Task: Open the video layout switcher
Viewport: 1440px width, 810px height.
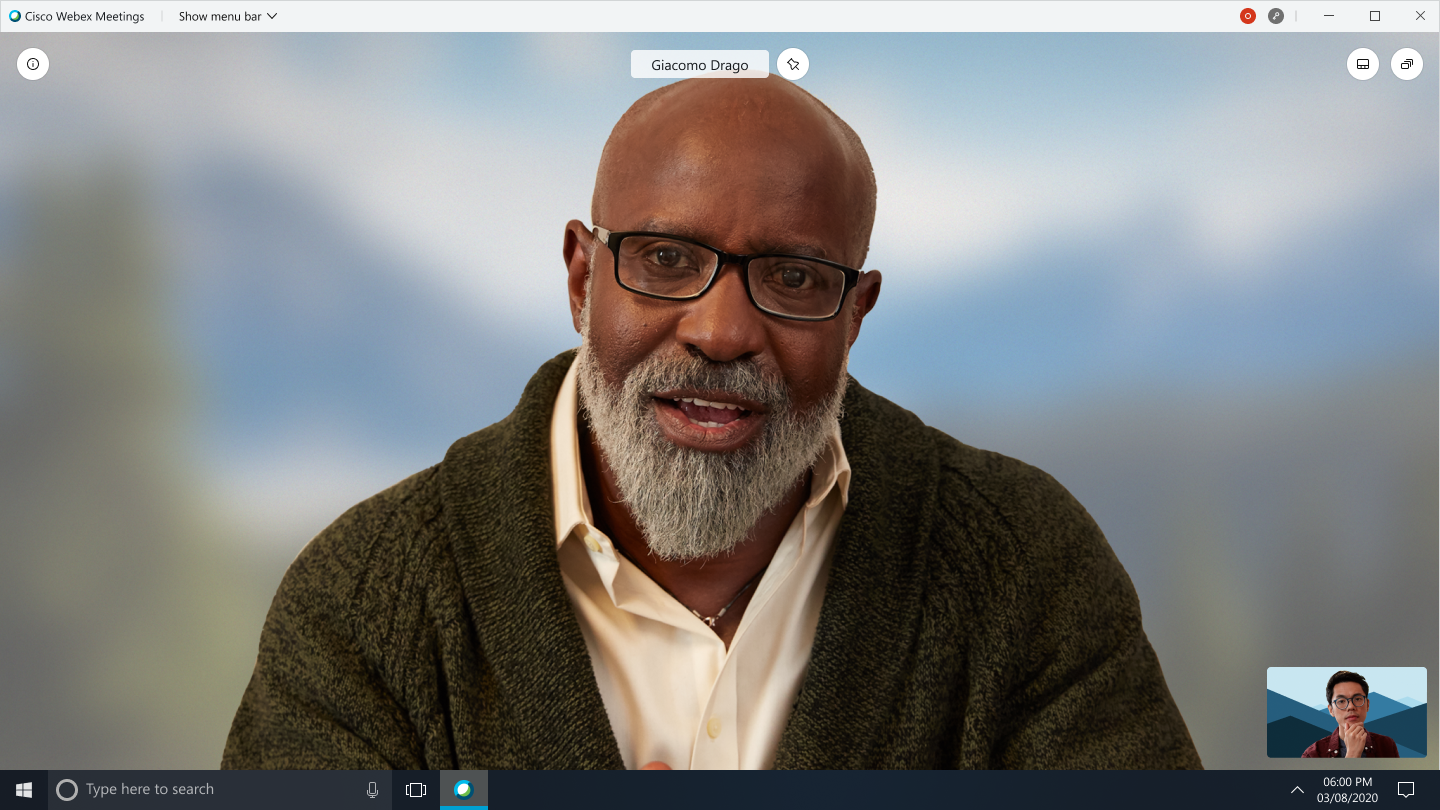Action: (x=1363, y=64)
